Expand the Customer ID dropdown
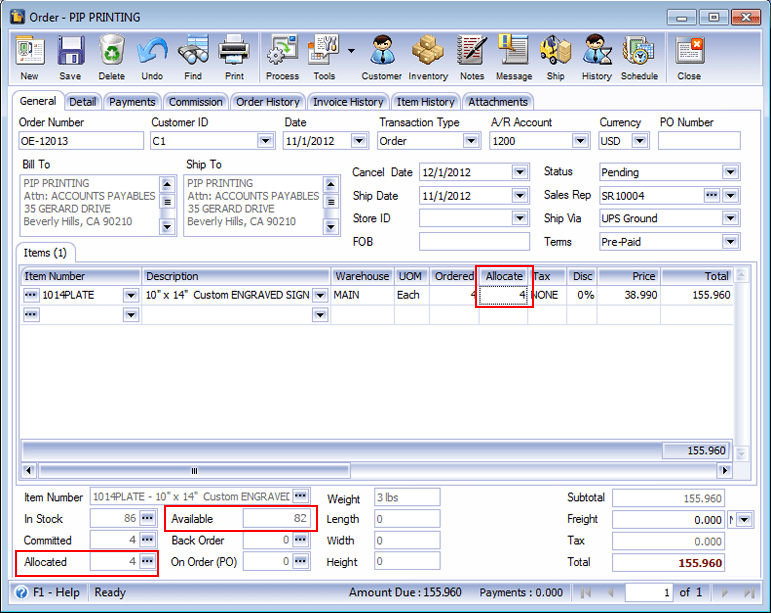This screenshot has height=613, width=771. coord(265,141)
